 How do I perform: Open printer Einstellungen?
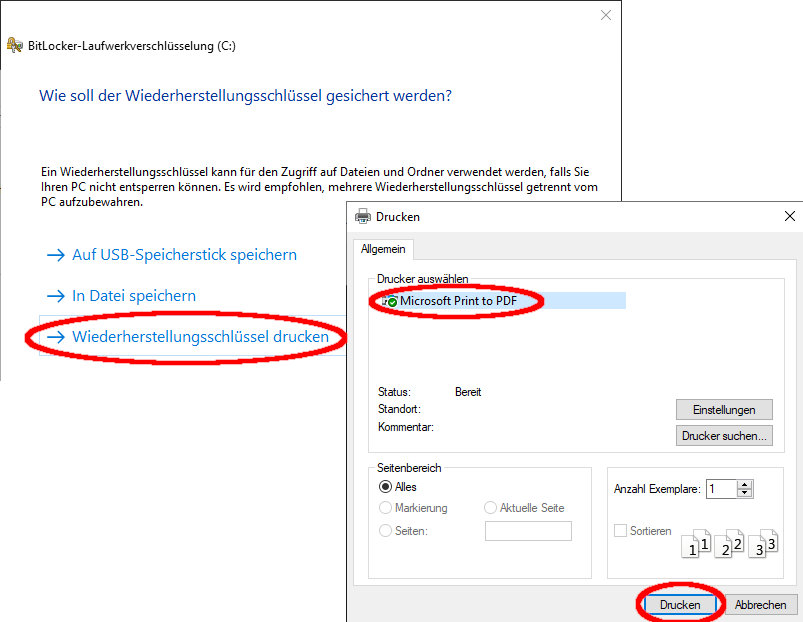coord(724,410)
